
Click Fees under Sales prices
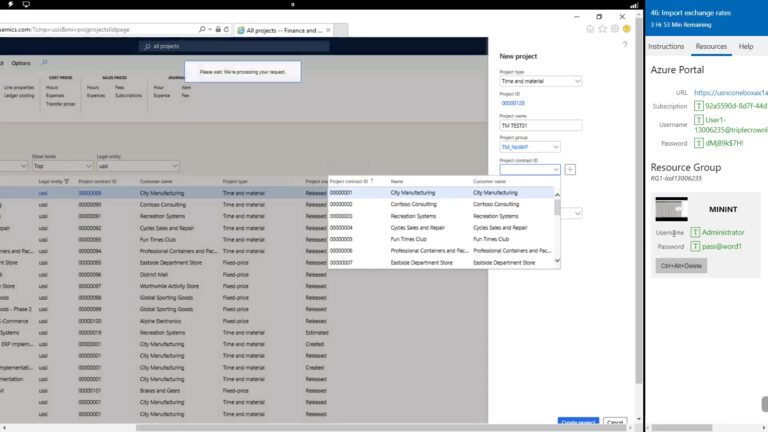coord(120,88)
